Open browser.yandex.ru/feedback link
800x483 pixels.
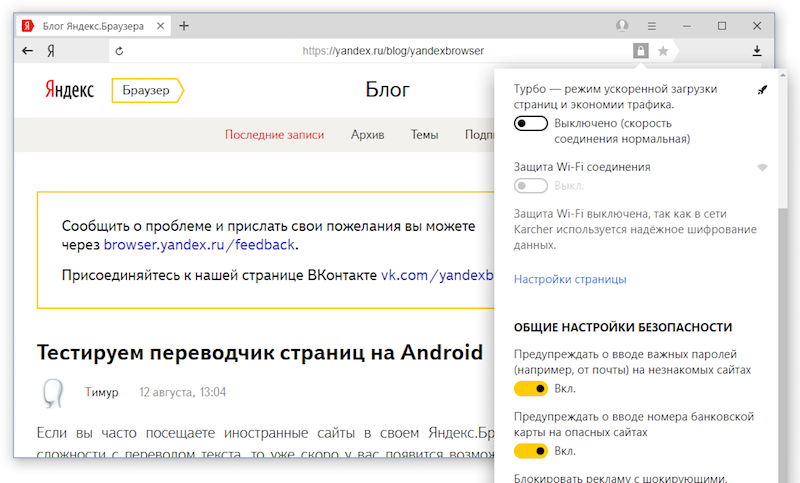click(x=199, y=245)
